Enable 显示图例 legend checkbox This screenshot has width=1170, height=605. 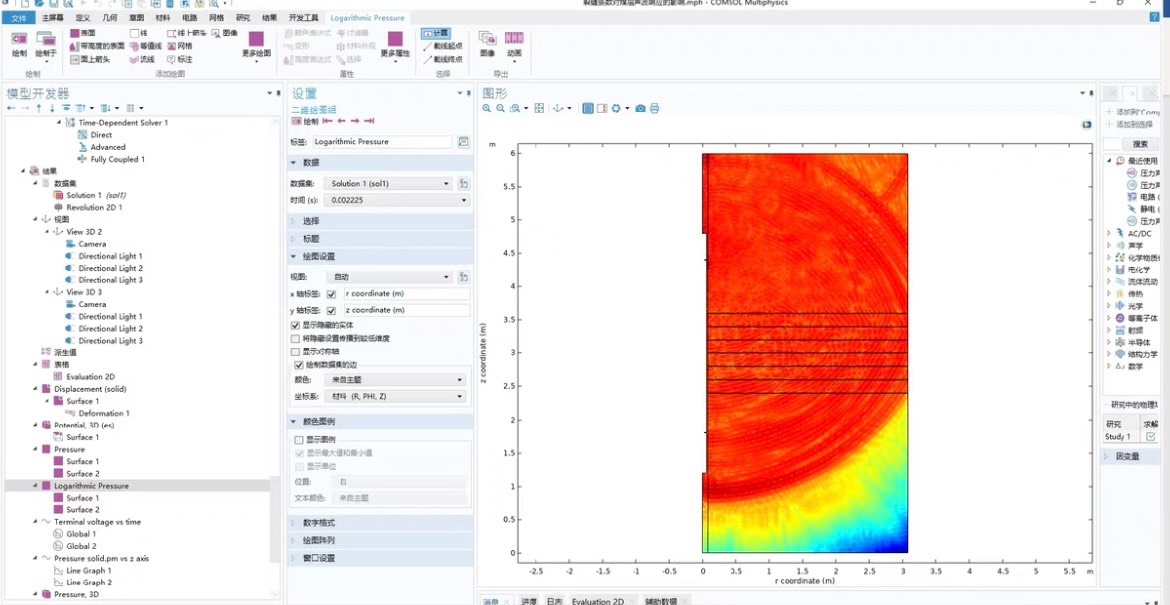[x=299, y=440]
